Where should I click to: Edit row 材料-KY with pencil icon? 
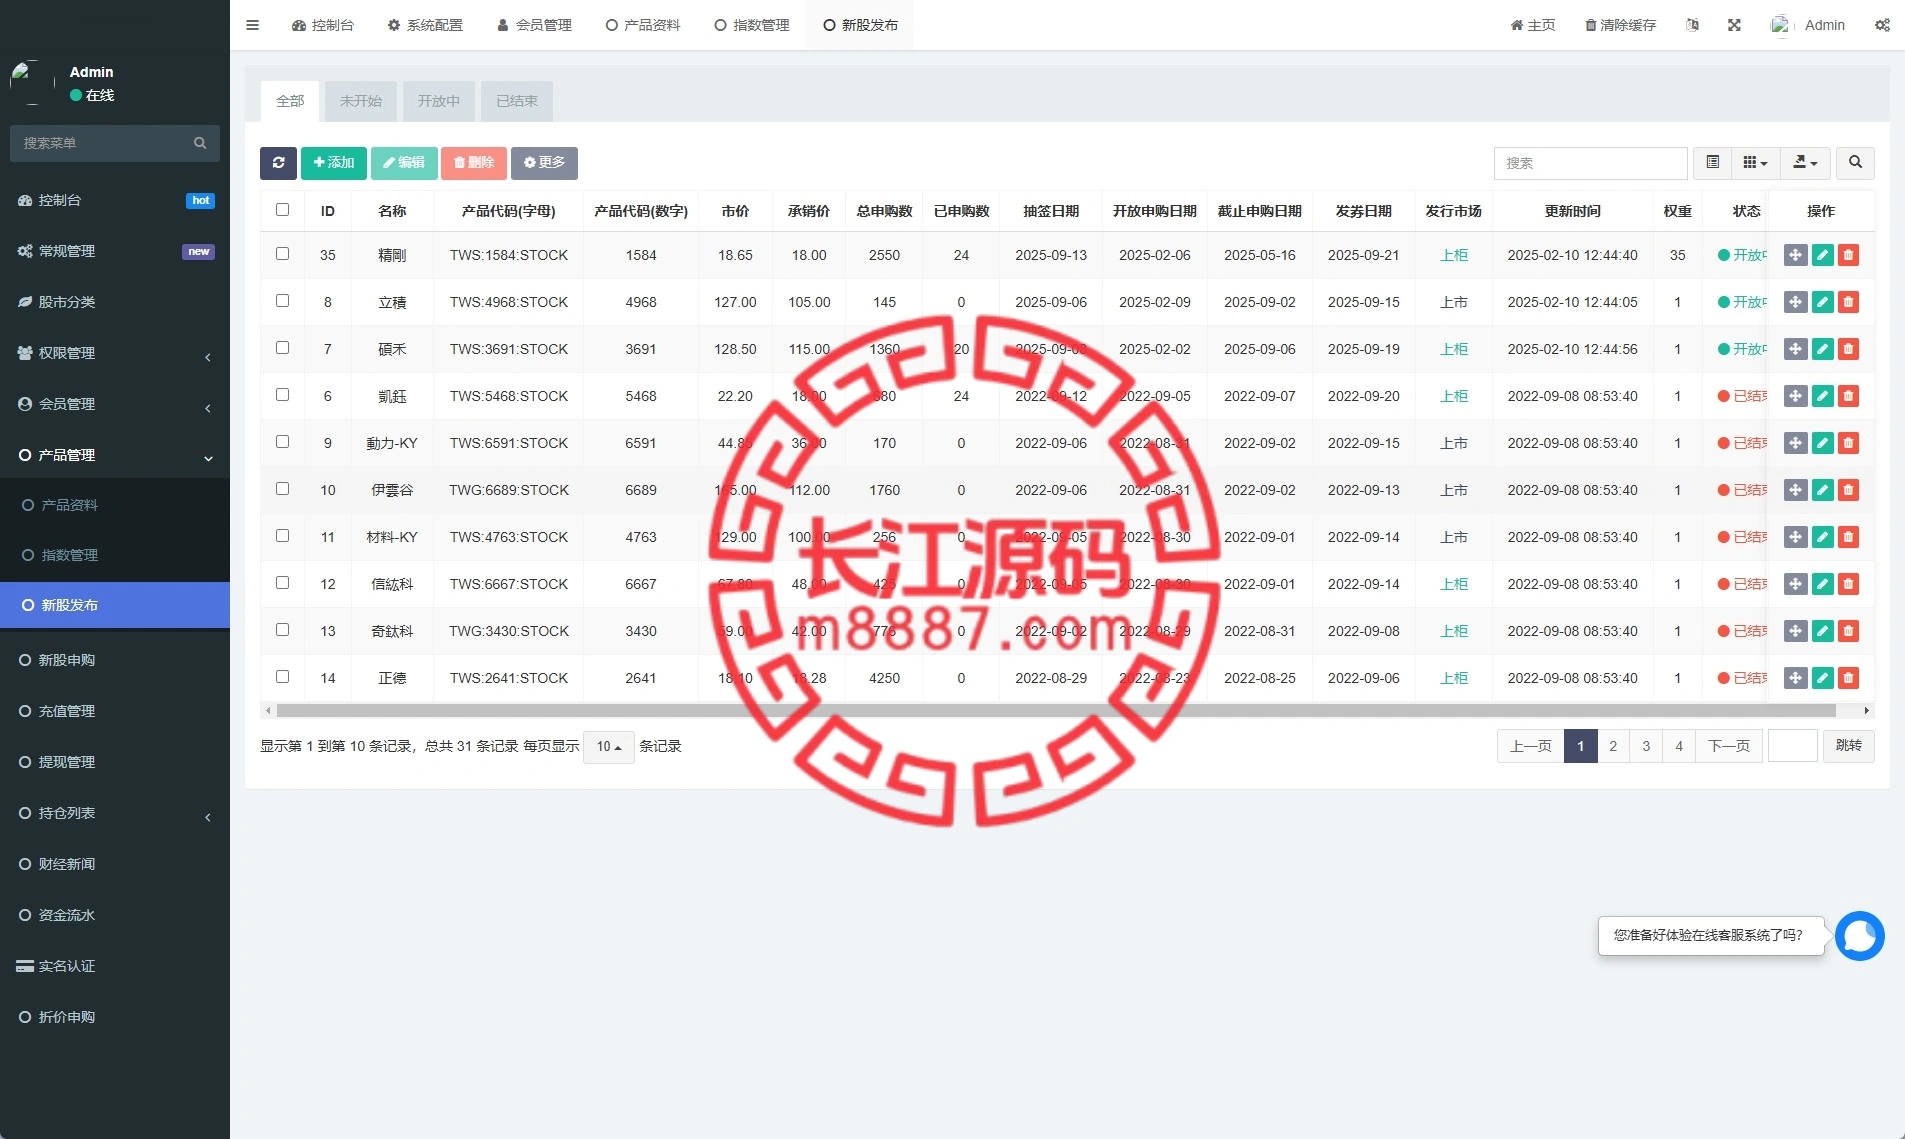1822,537
